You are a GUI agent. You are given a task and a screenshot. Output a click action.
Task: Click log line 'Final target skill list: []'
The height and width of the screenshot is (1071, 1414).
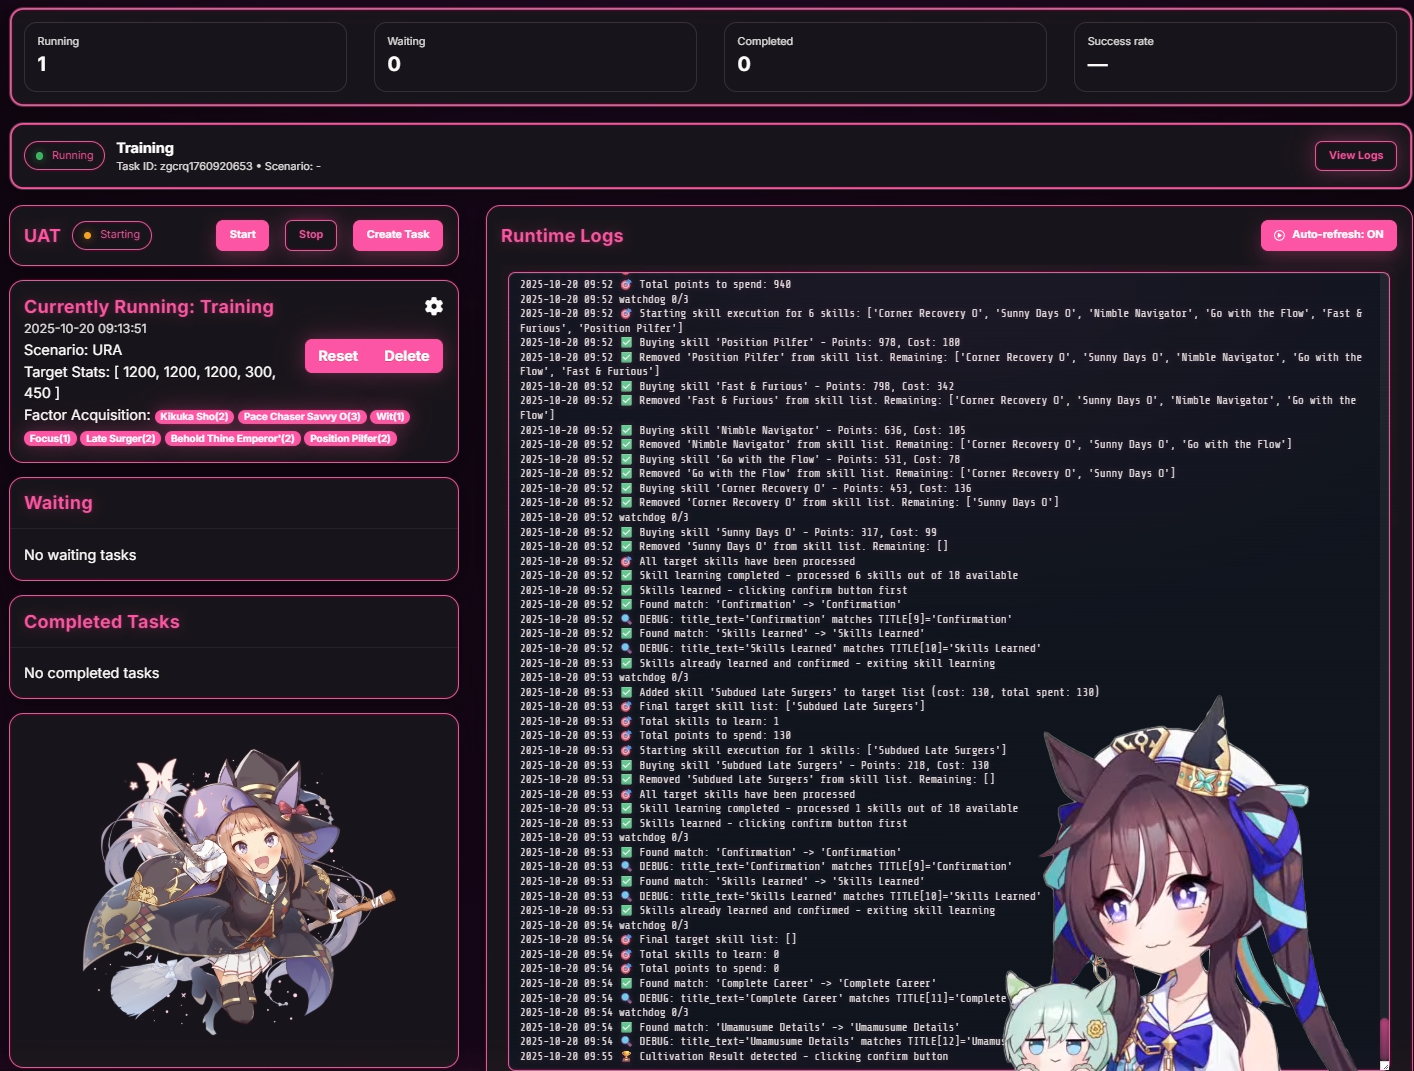tap(658, 940)
